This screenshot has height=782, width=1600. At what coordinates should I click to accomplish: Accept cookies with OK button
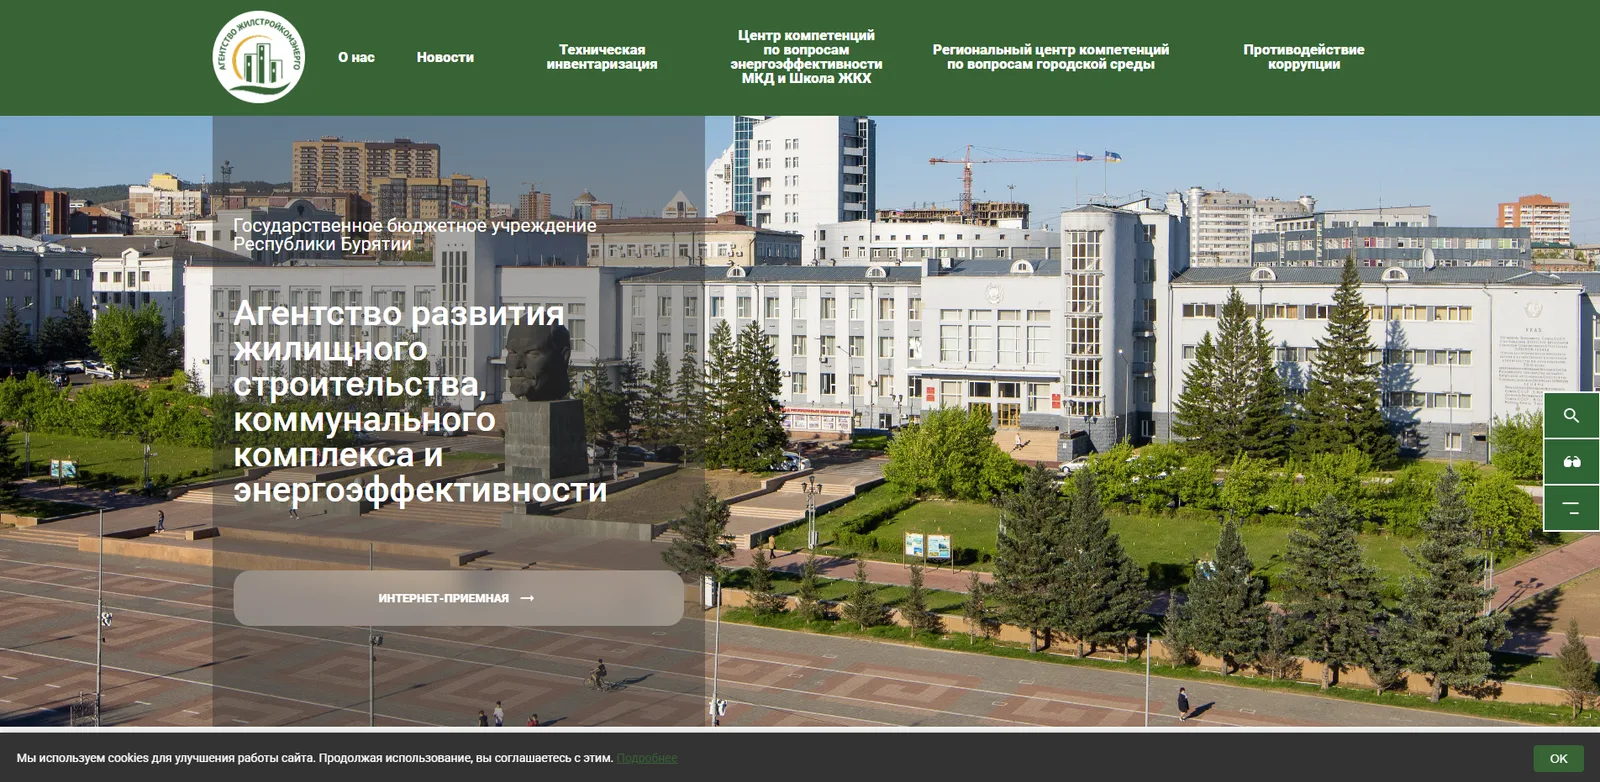tap(1558, 758)
